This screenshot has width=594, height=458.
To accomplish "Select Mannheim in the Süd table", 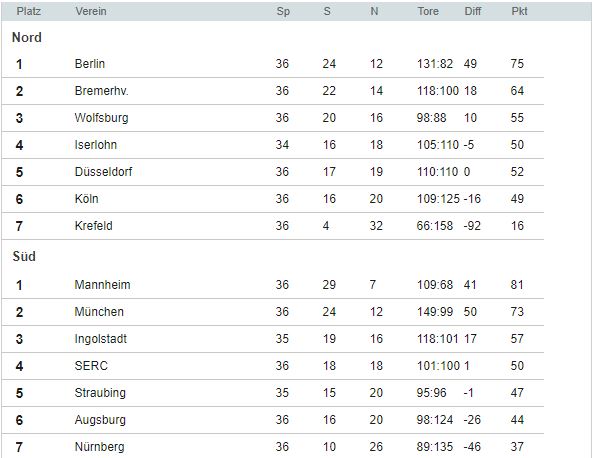I will point(102,284).
